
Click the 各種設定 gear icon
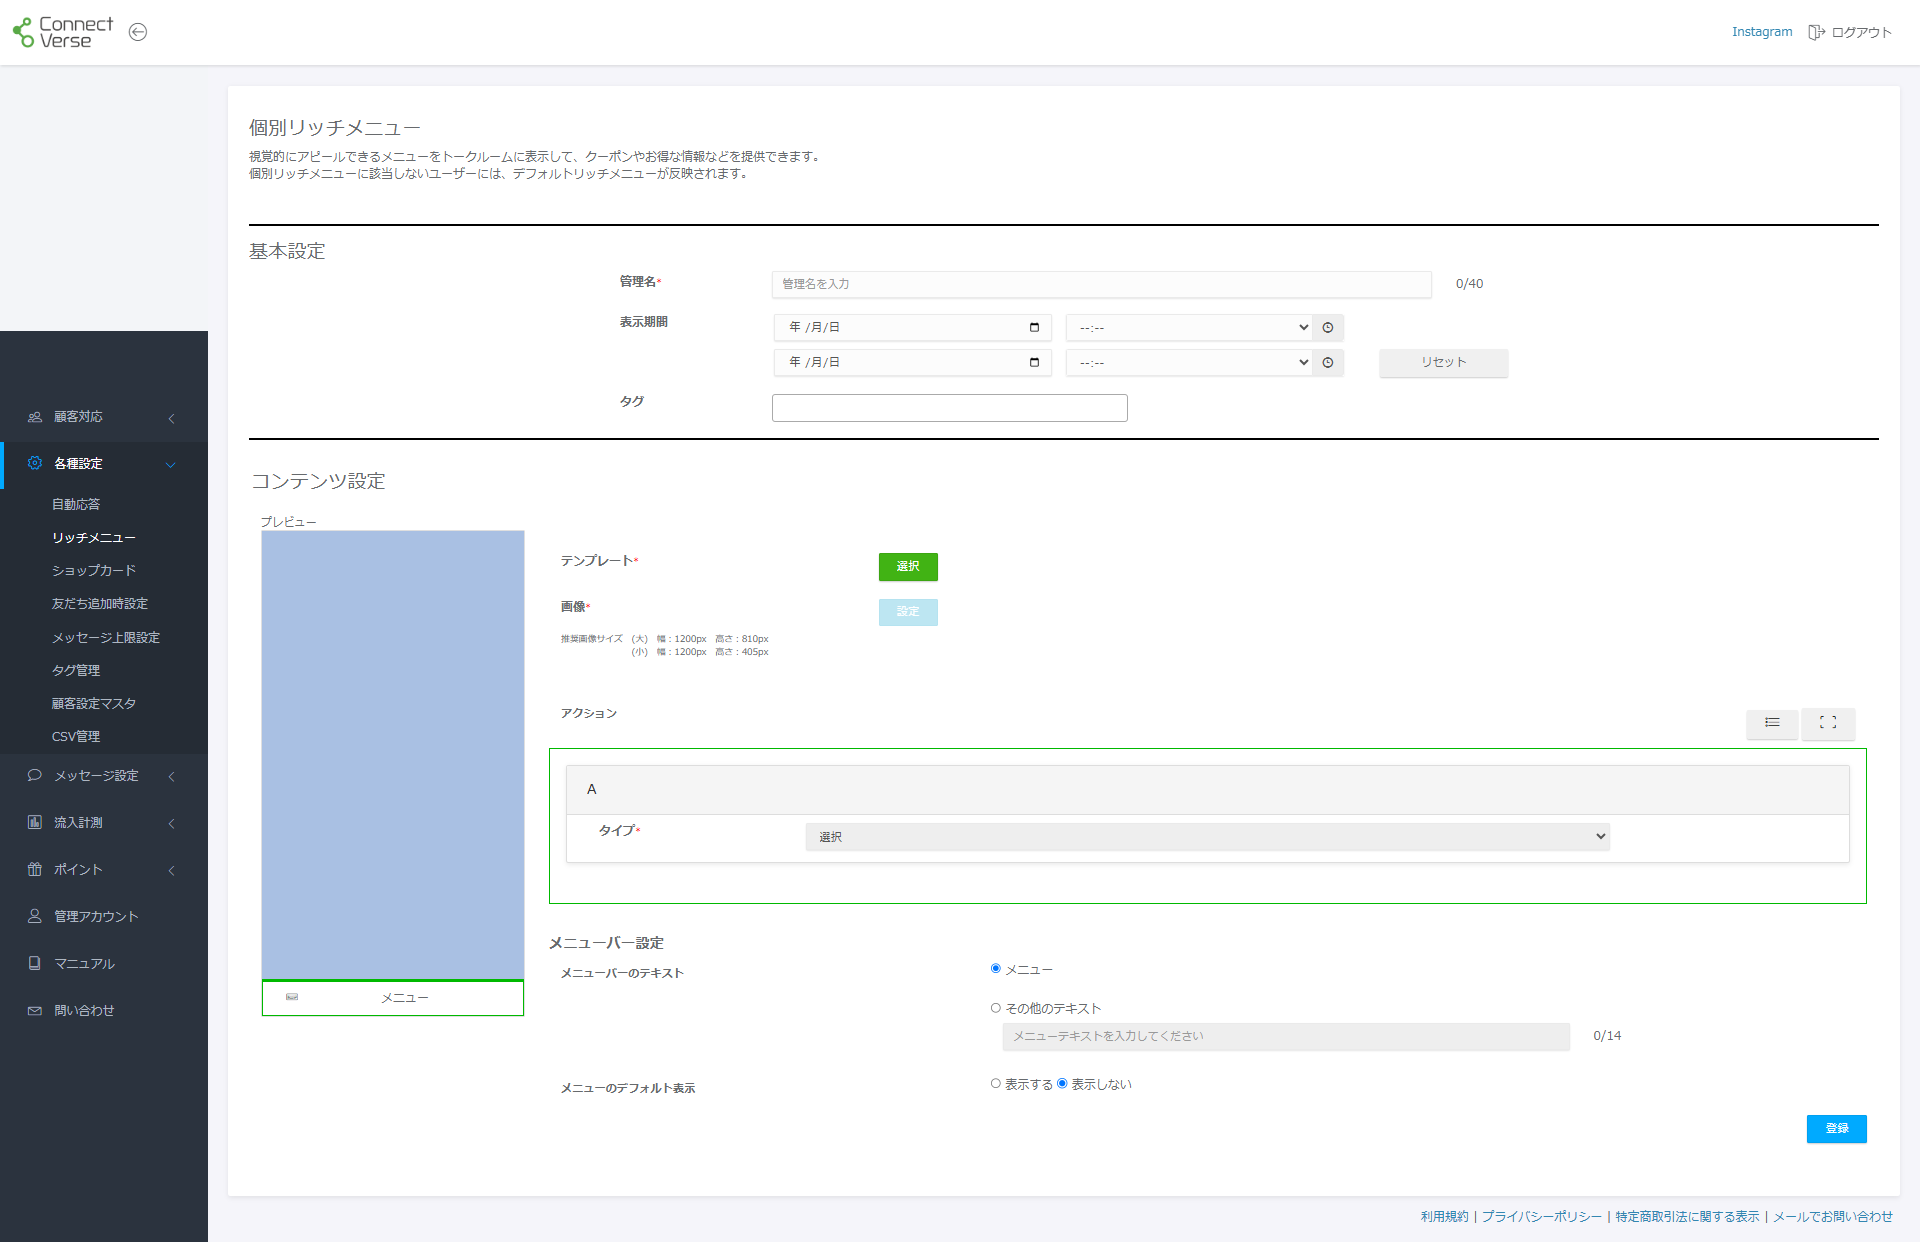35,463
